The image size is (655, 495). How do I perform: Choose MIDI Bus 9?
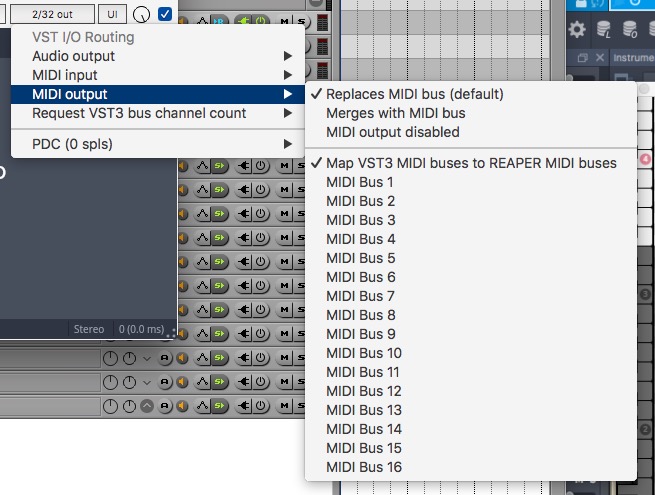point(471,334)
